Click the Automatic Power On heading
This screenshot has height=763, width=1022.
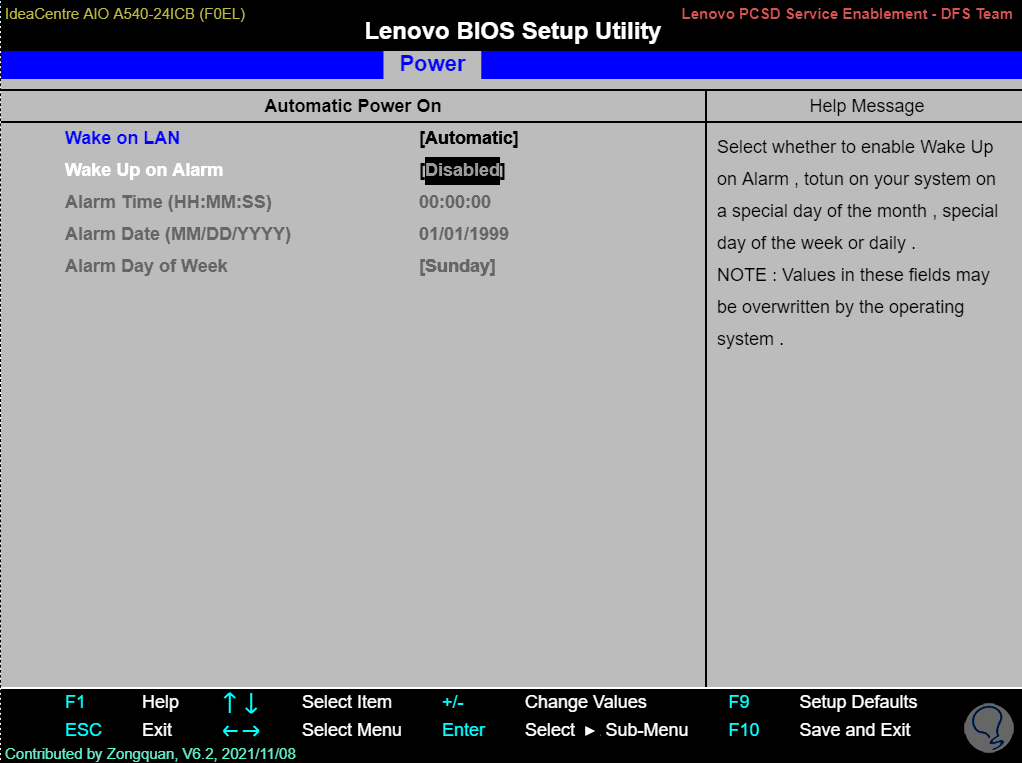click(x=353, y=106)
